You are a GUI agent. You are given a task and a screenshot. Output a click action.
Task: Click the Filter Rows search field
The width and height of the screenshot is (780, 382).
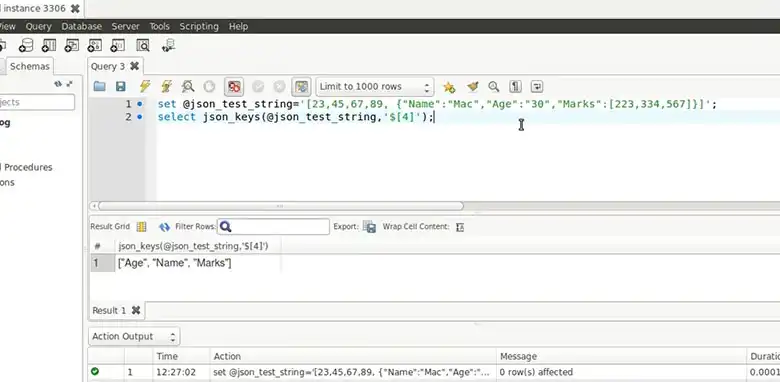click(x=274, y=227)
